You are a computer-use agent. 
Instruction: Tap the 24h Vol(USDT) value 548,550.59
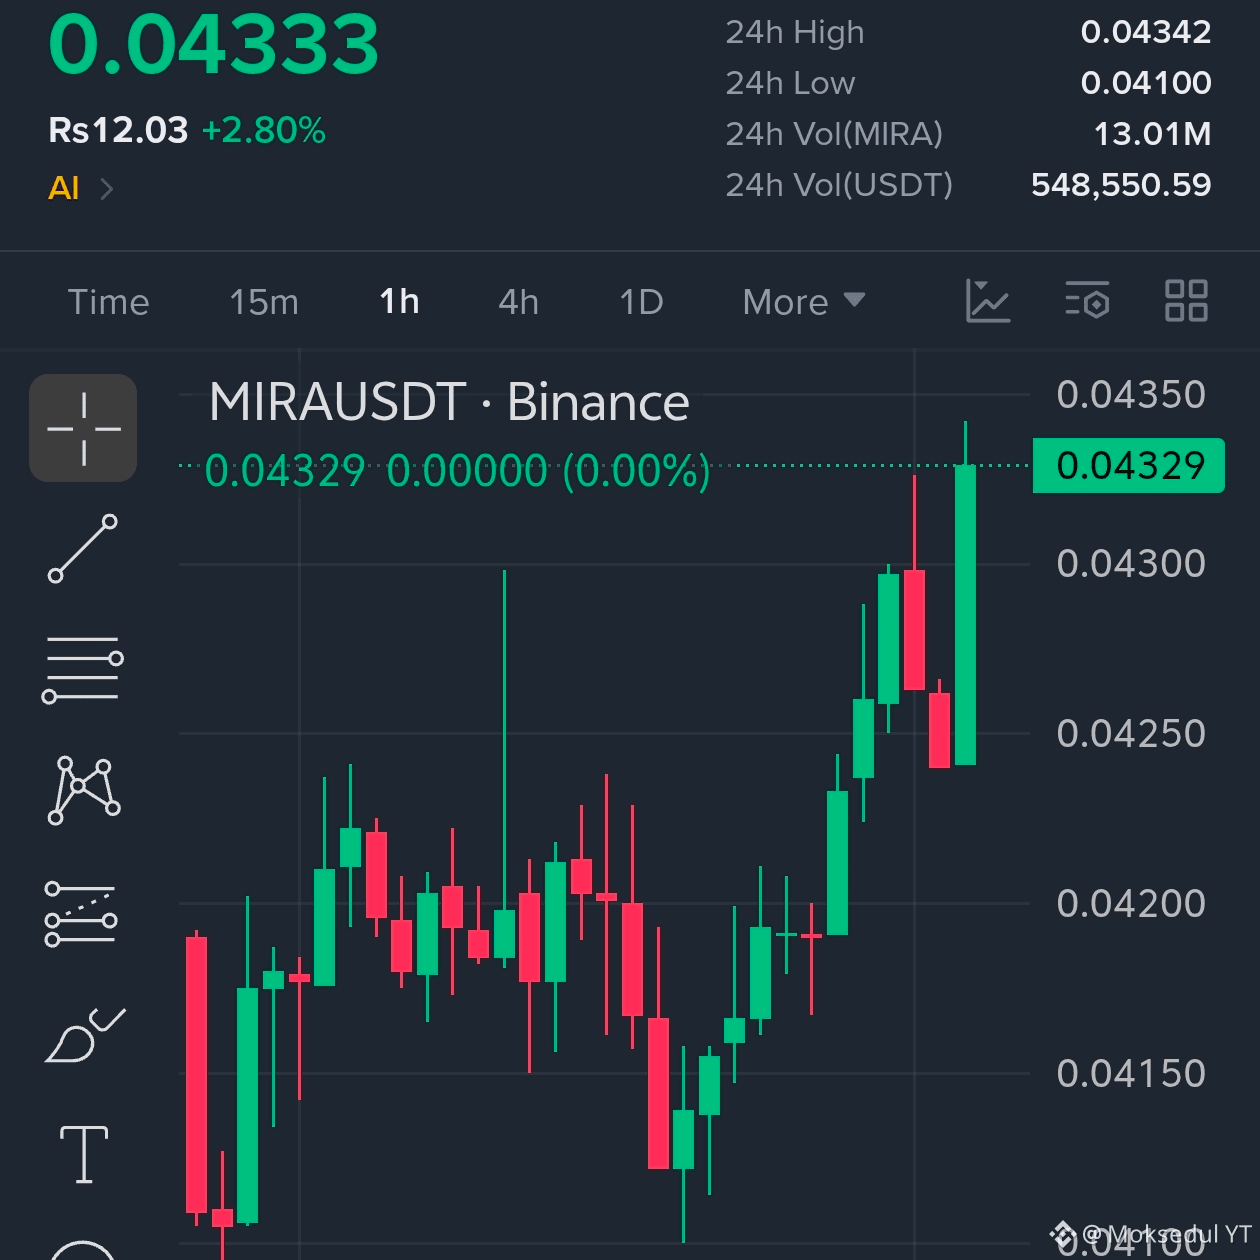pos(1121,185)
